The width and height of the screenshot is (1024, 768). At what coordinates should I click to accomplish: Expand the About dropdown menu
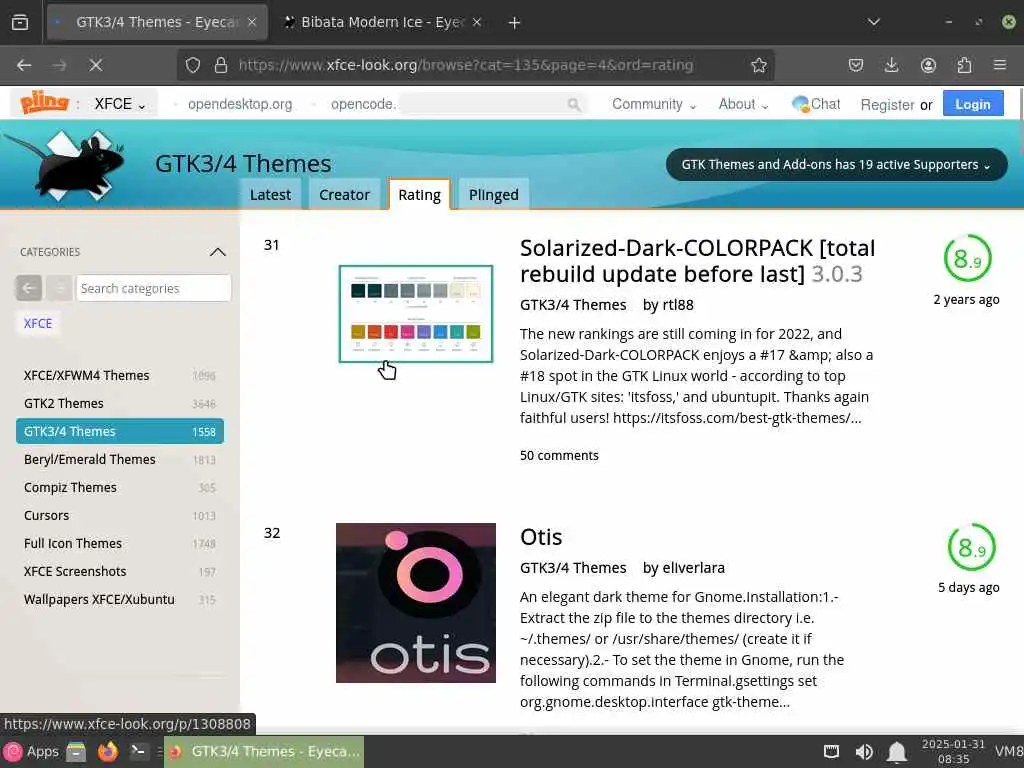point(743,104)
